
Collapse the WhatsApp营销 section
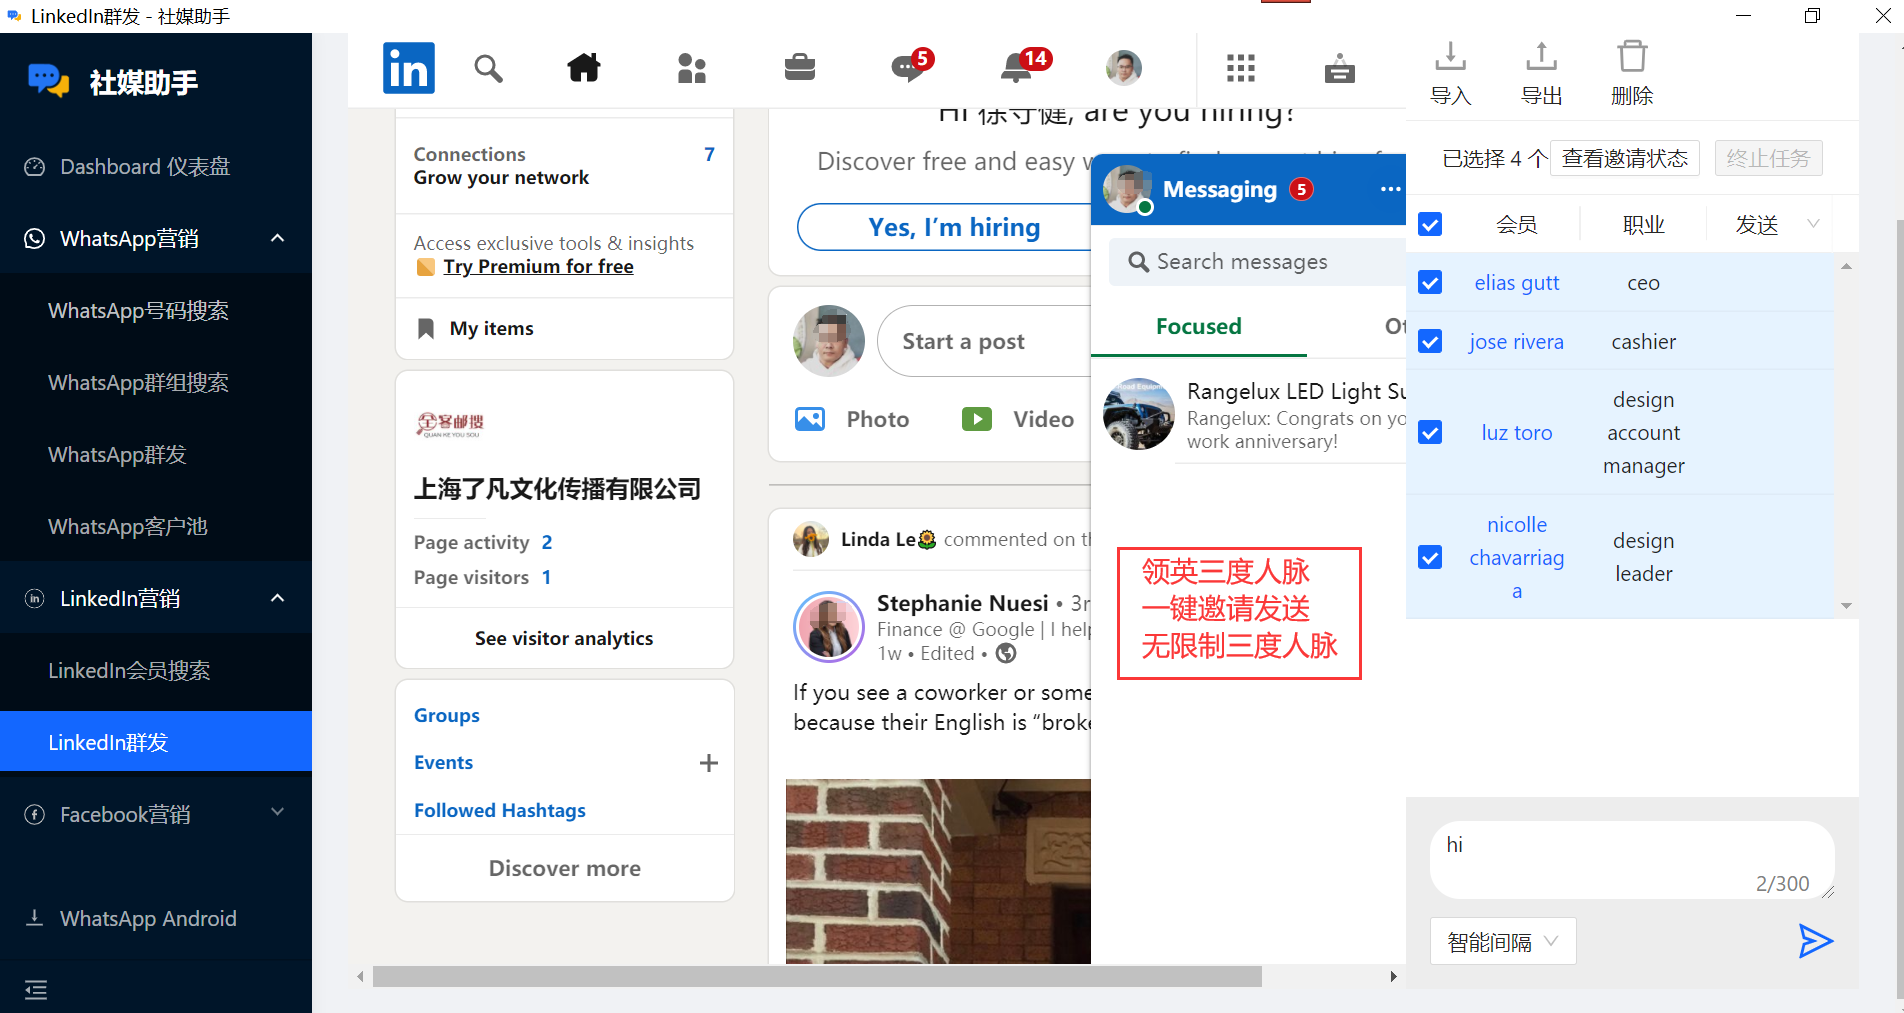click(x=278, y=238)
